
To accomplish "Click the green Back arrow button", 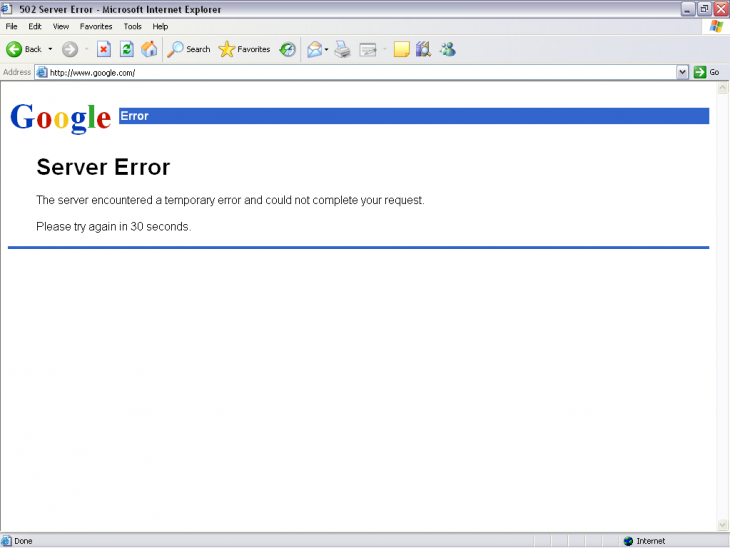I will [14, 49].
